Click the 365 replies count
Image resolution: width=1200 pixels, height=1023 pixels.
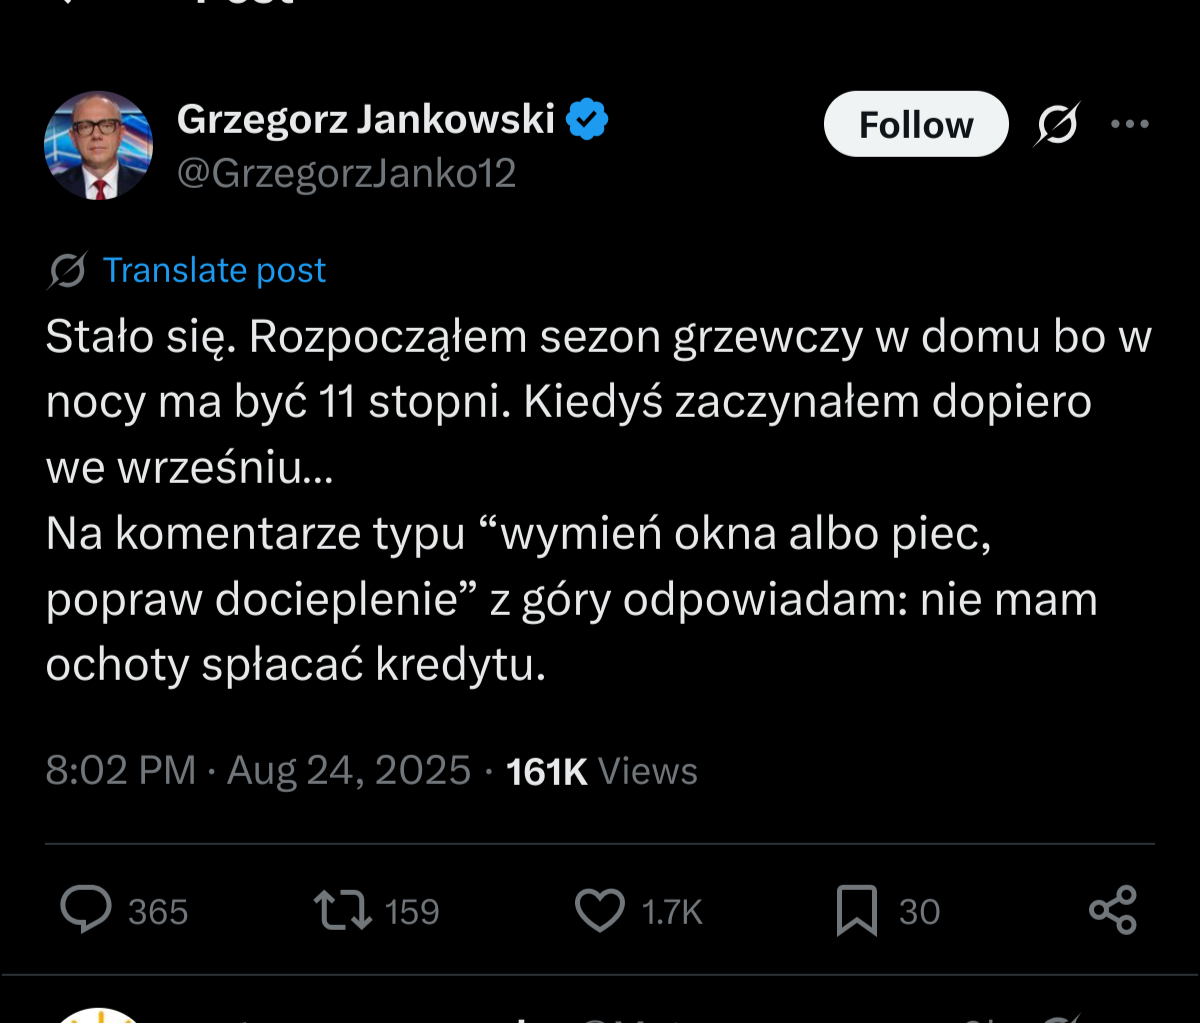(x=158, y=912)
